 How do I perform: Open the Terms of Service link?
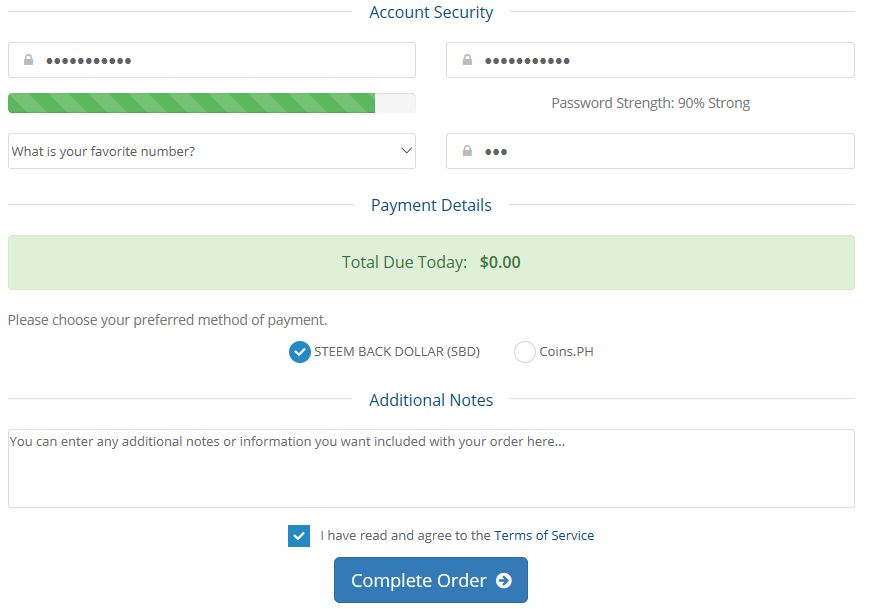coord(544,535)
